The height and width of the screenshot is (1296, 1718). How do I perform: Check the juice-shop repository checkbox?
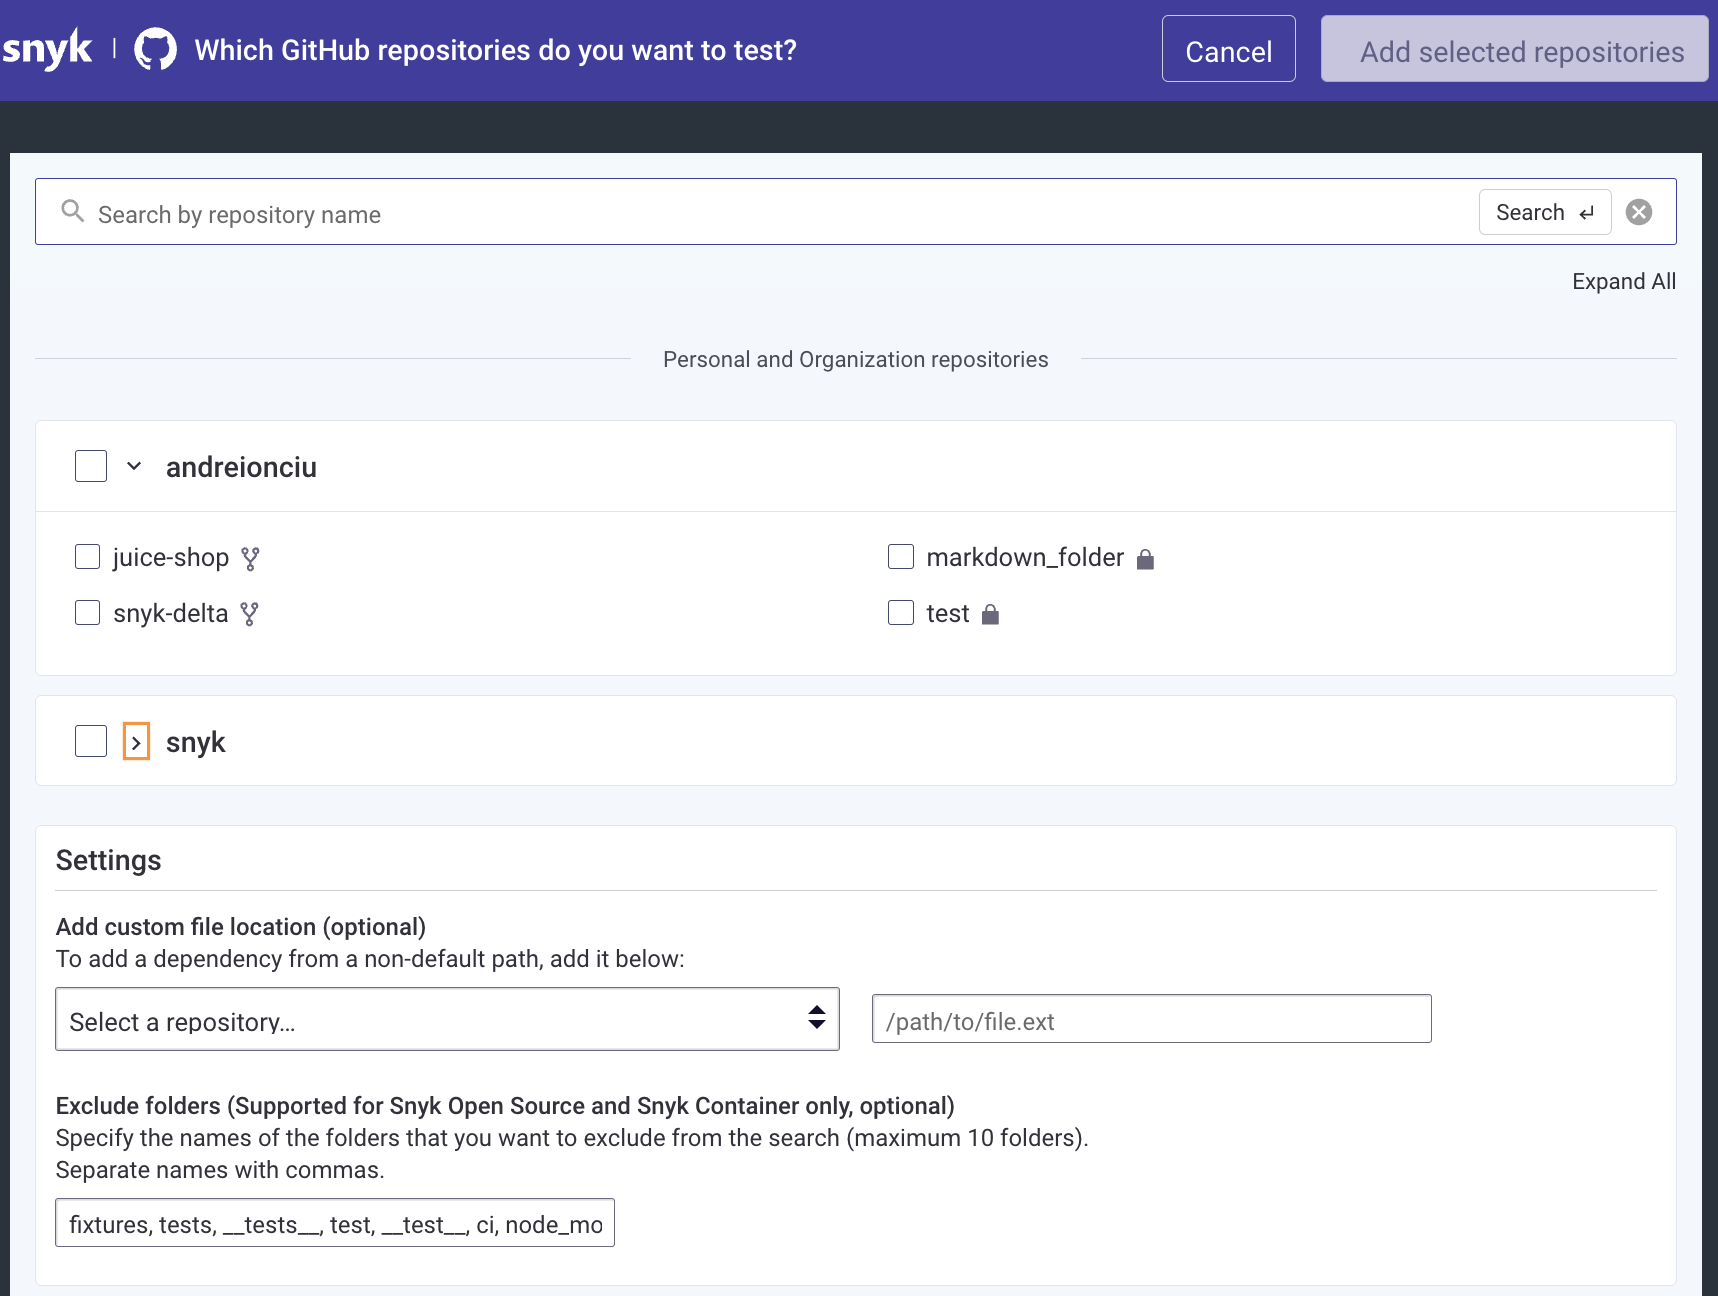88,557
